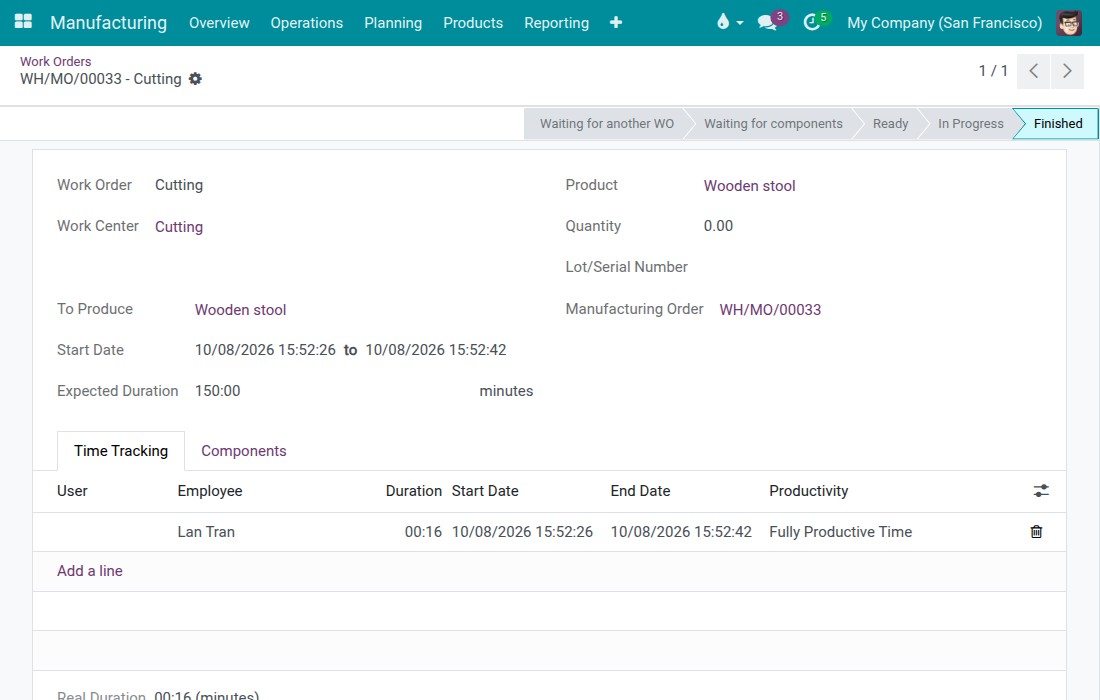This screenshot has height=700, width=1100.
Task: Go to next record arrow
Action: [x=1067, y=71]
